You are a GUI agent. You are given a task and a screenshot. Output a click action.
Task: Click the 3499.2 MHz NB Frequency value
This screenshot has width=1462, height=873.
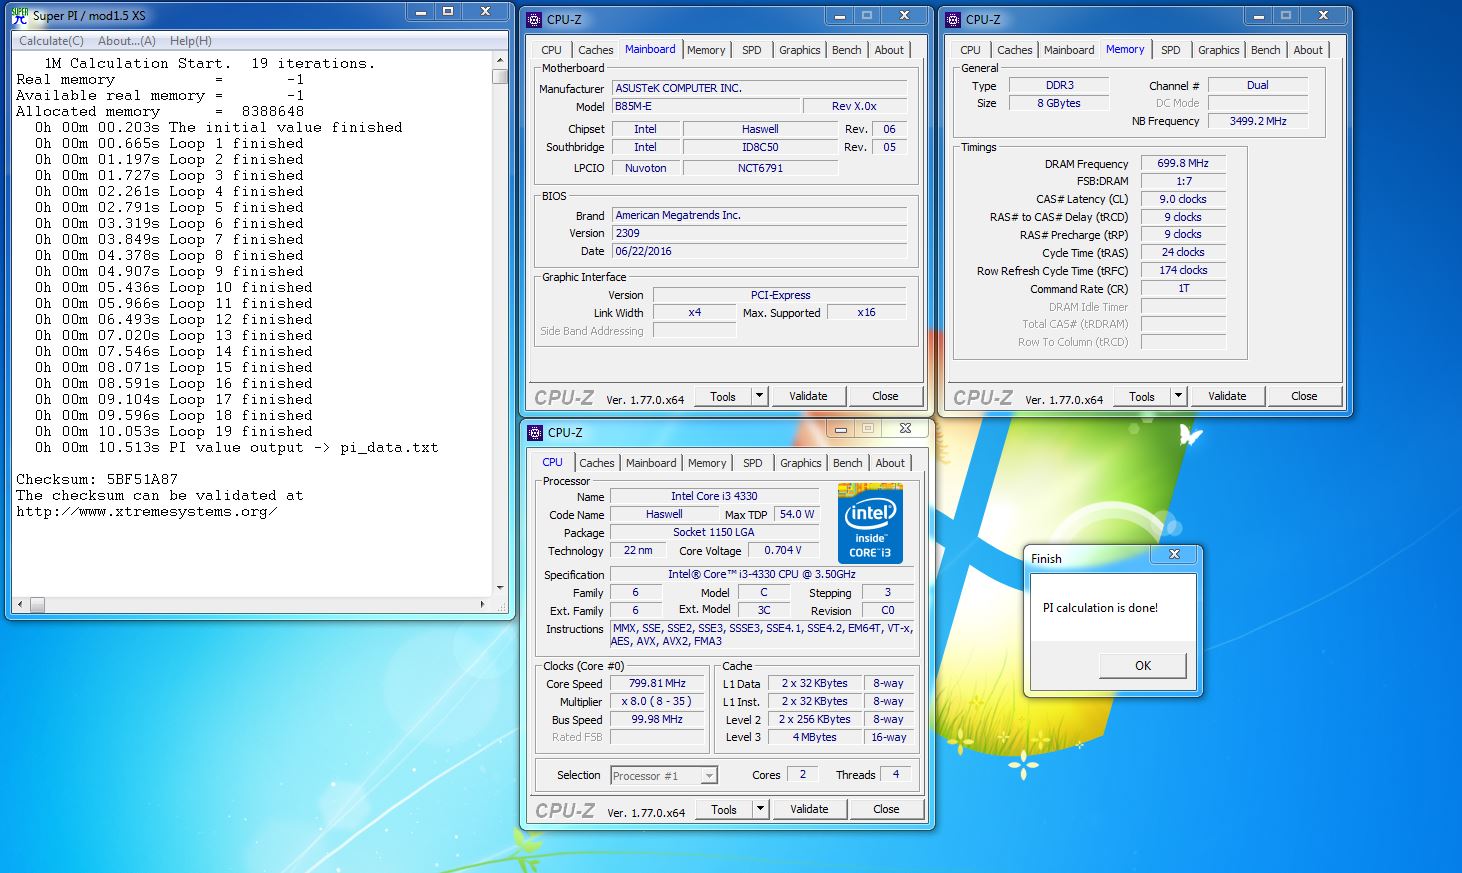pos(1258,121)
